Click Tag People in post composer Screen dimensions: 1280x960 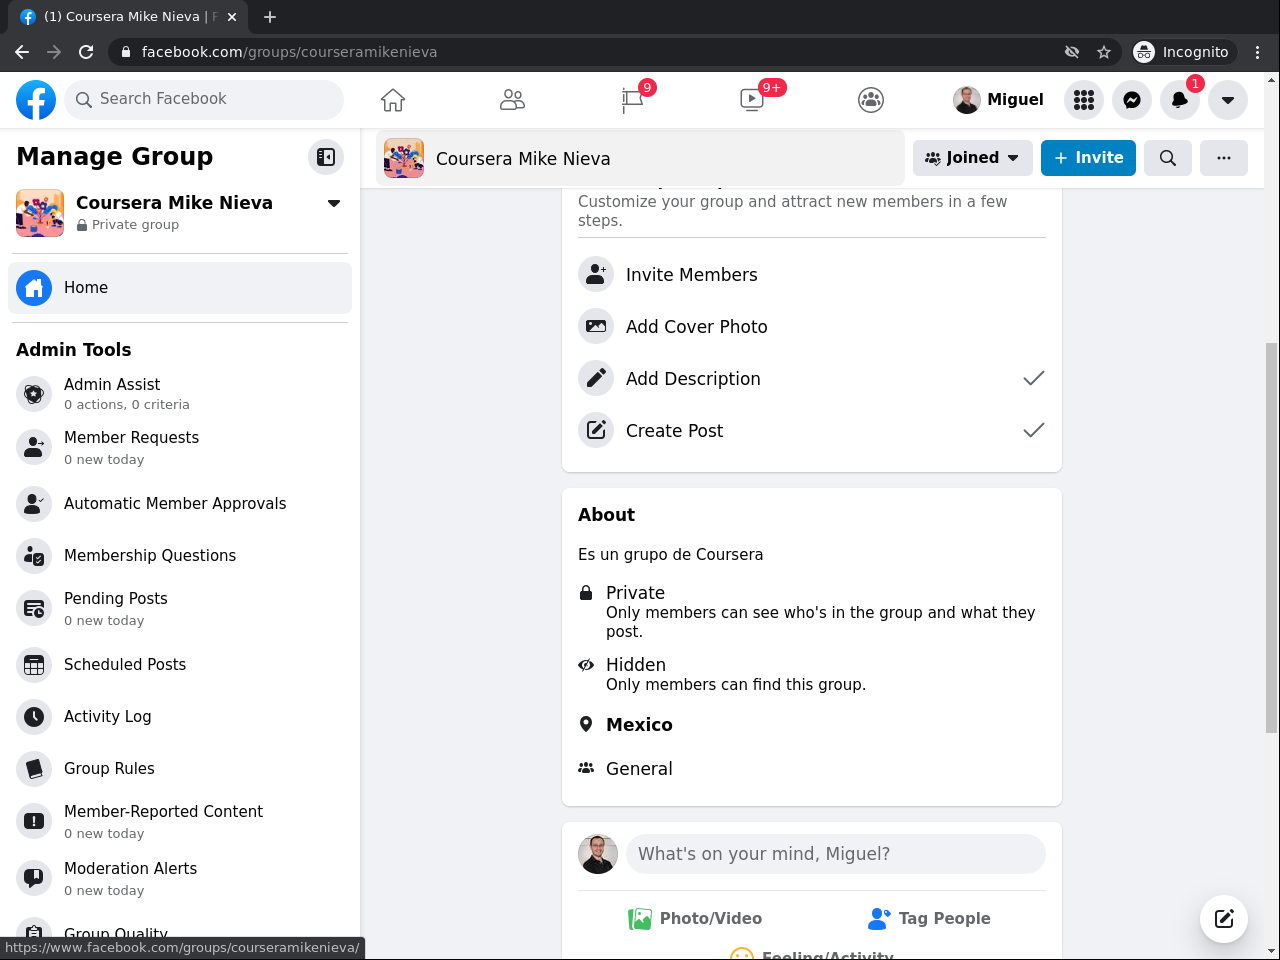tap(929, 919)
